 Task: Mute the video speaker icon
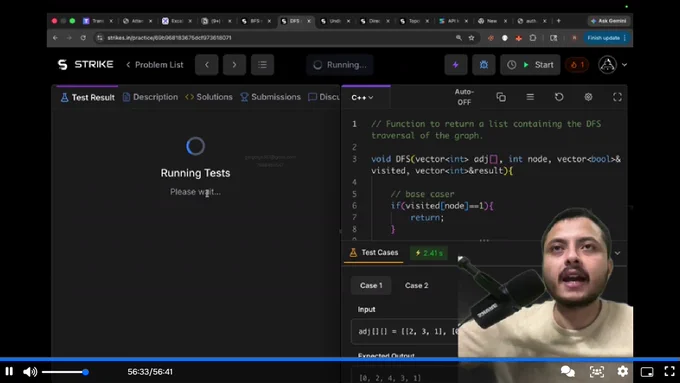click(x=29, y=372)
